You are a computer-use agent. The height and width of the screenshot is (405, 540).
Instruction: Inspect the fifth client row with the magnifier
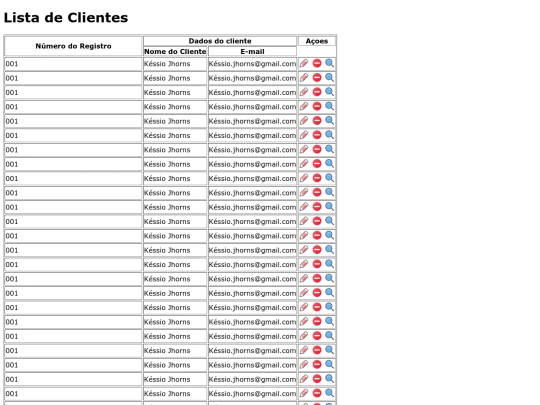coord(329,121)
